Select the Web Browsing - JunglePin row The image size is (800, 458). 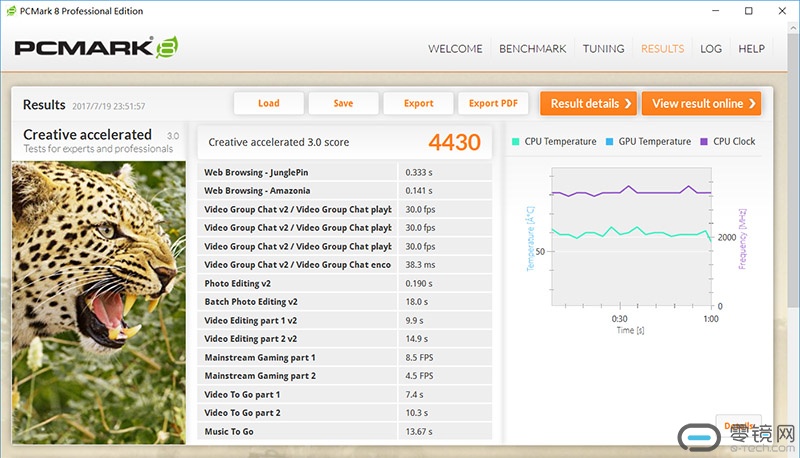(x=344, y=172)
